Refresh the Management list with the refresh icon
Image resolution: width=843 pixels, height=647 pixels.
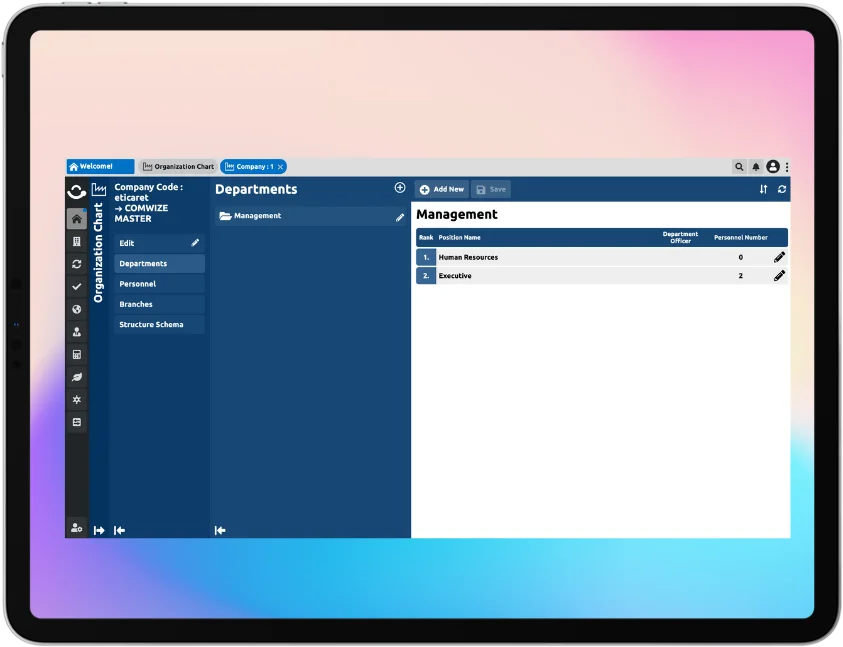tap(780, 189)
